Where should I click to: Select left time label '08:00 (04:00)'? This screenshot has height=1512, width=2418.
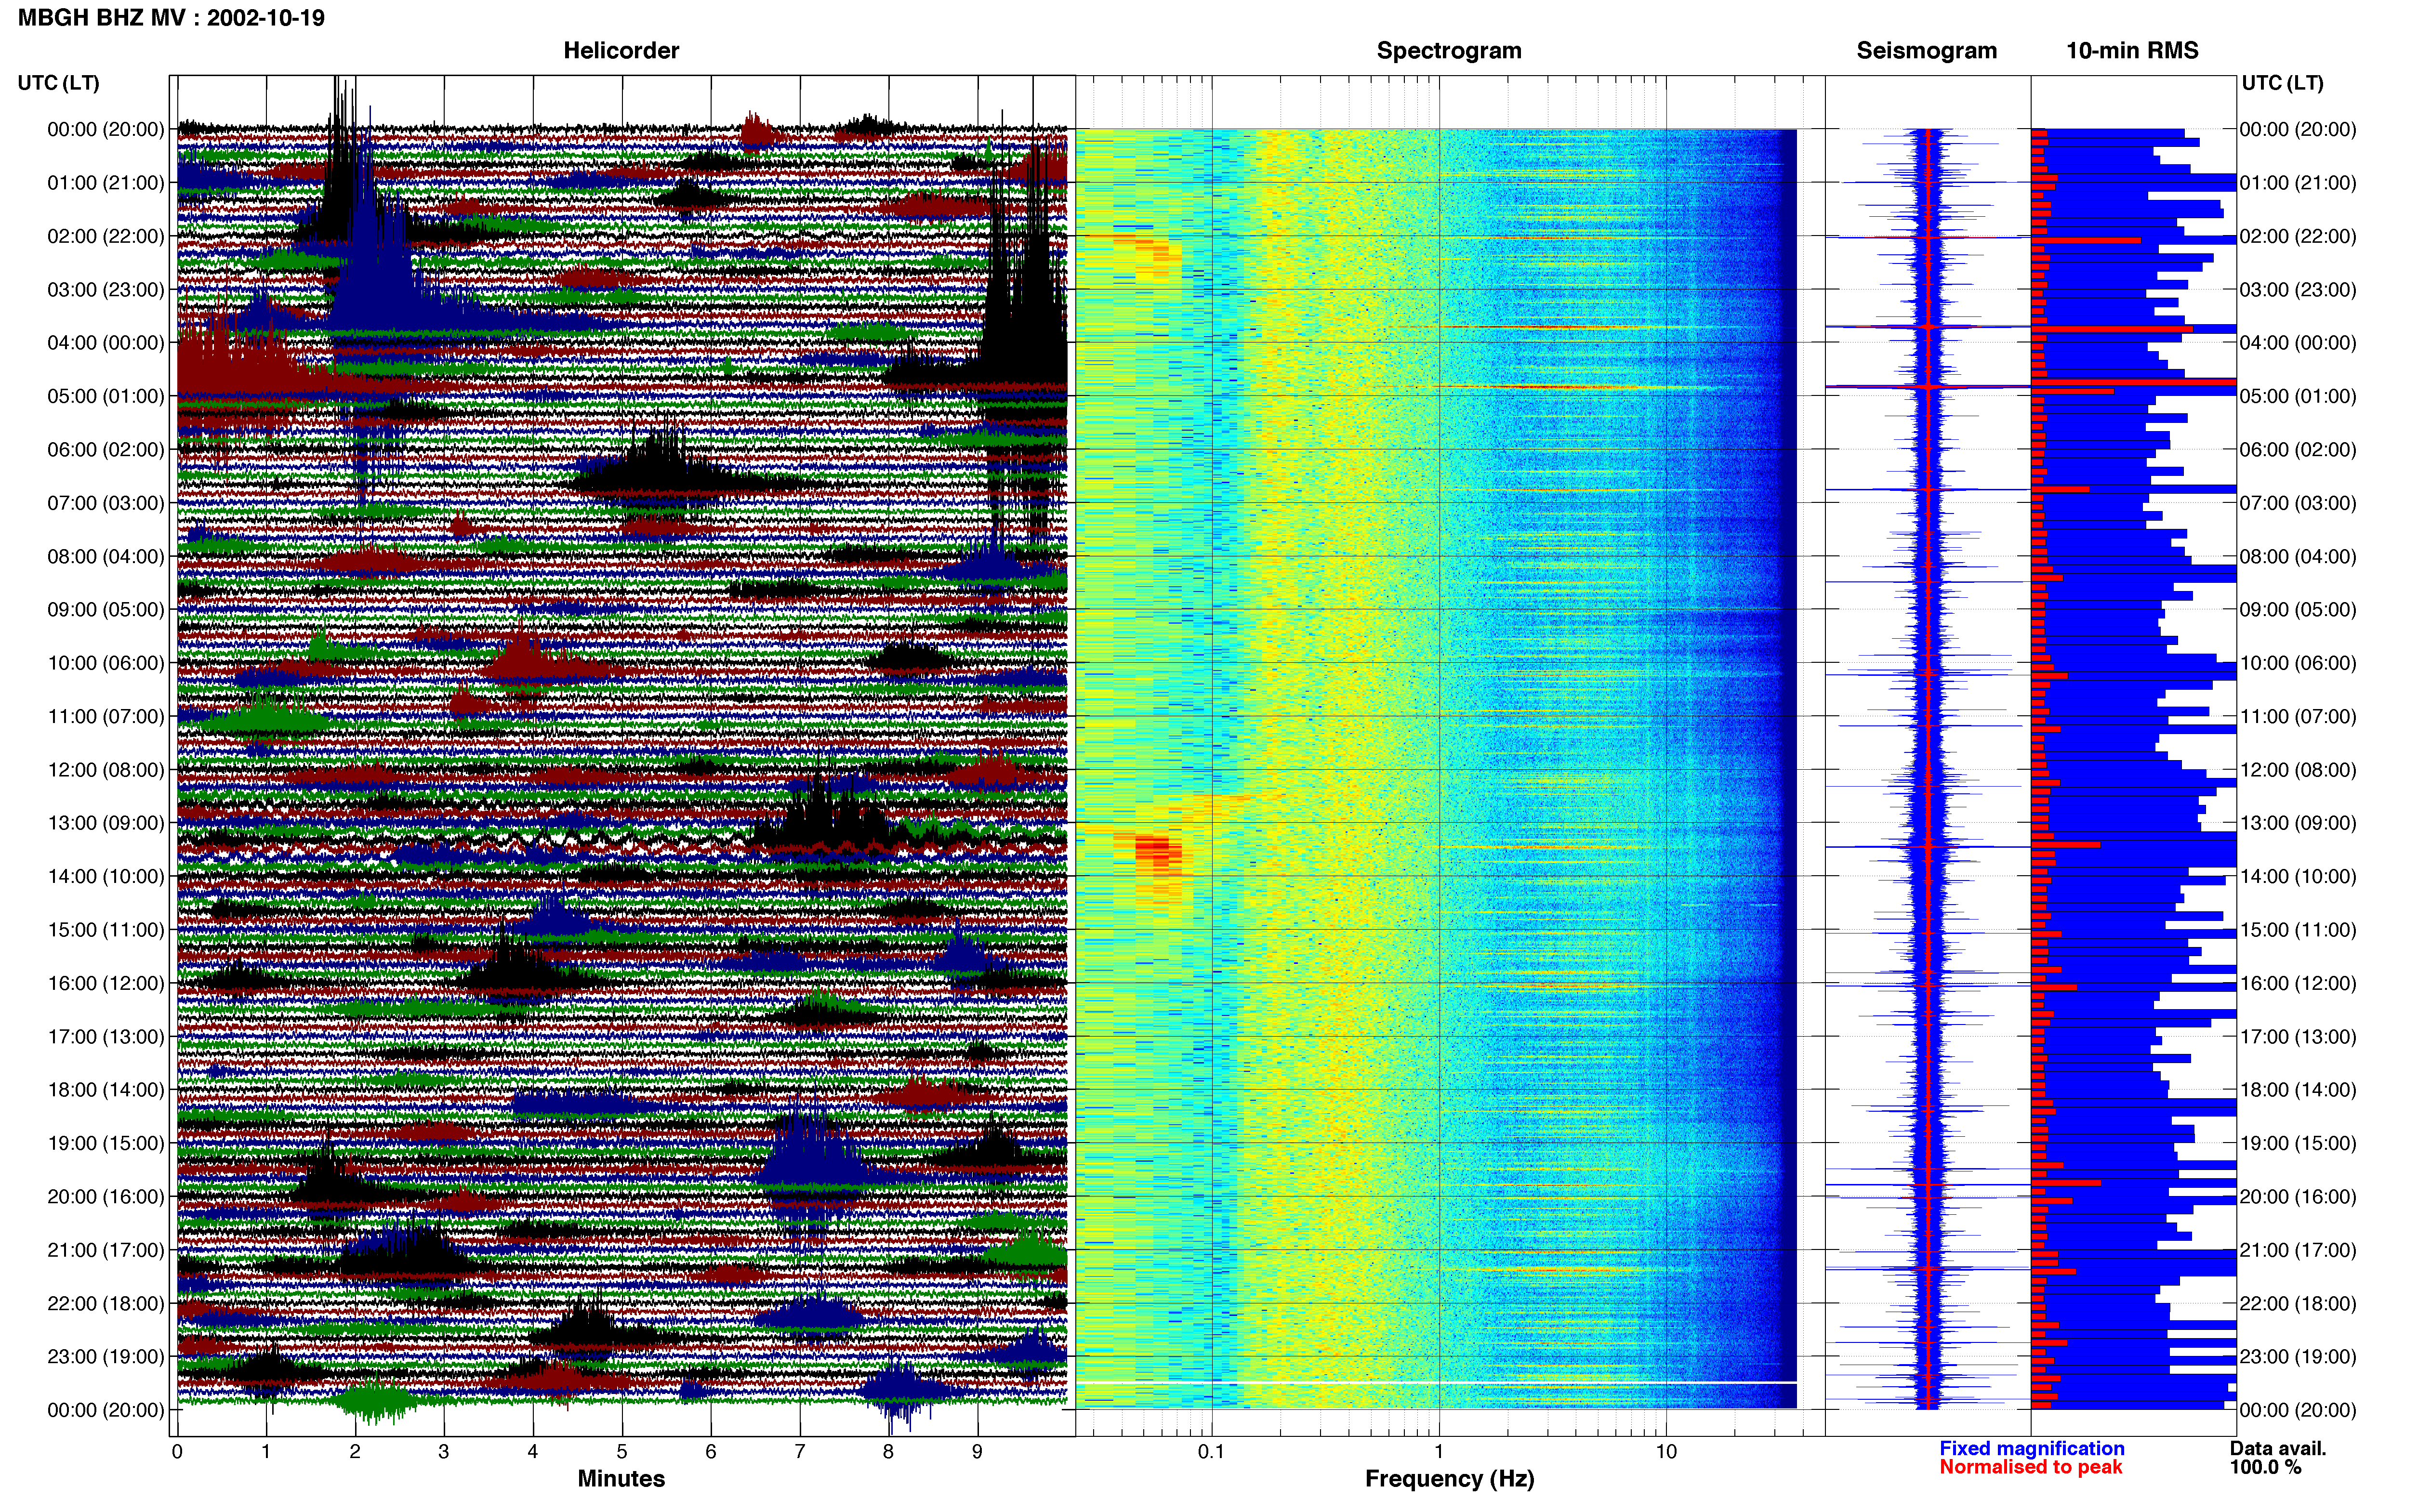tap(106, 556)
